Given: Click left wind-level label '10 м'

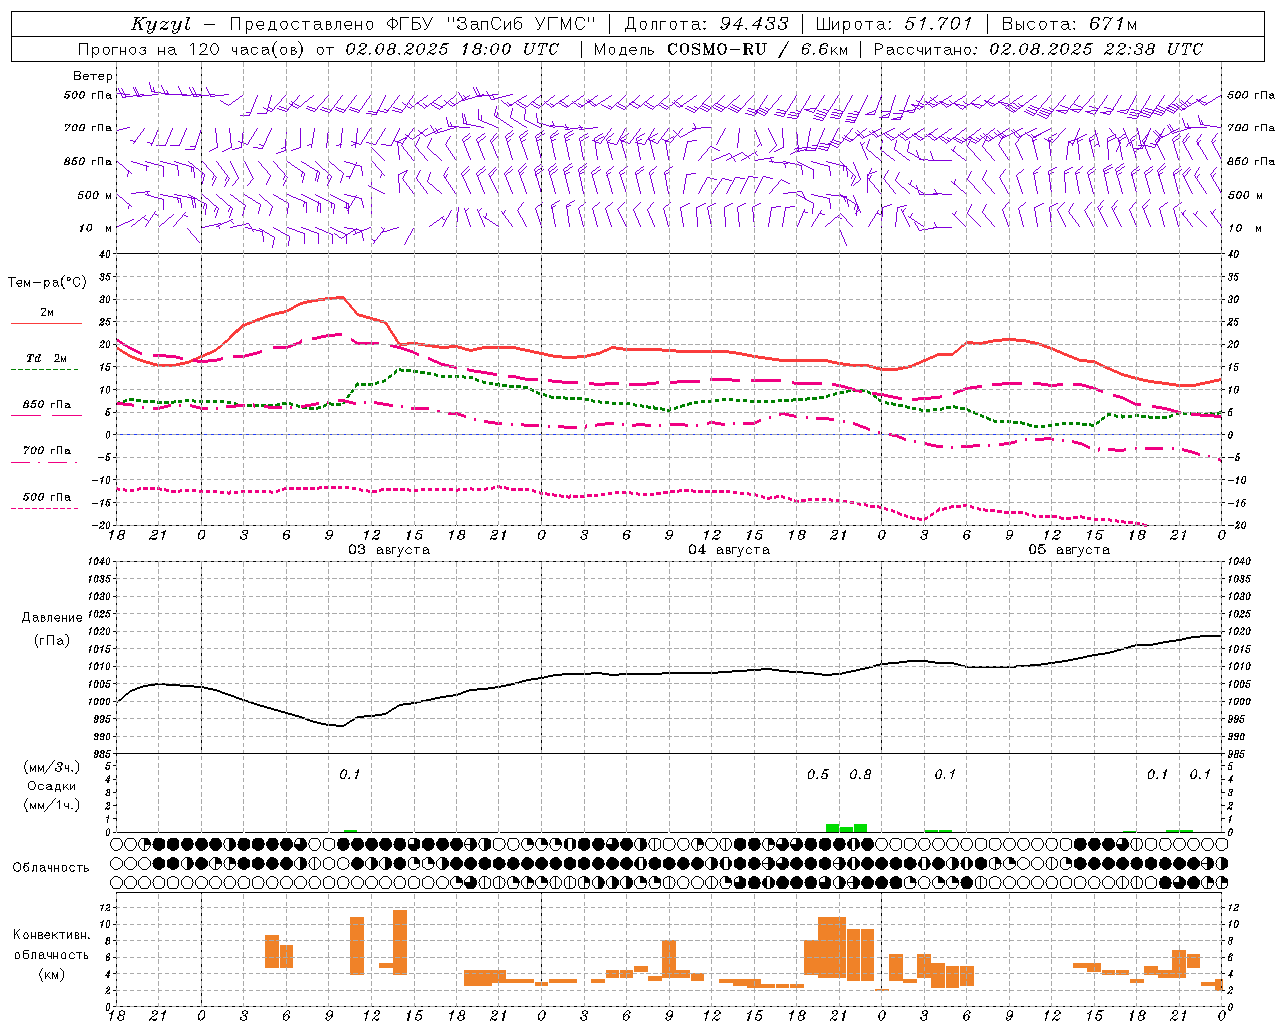Looking at the screenshot, I should pyautogui.click(x=96, y=228).
